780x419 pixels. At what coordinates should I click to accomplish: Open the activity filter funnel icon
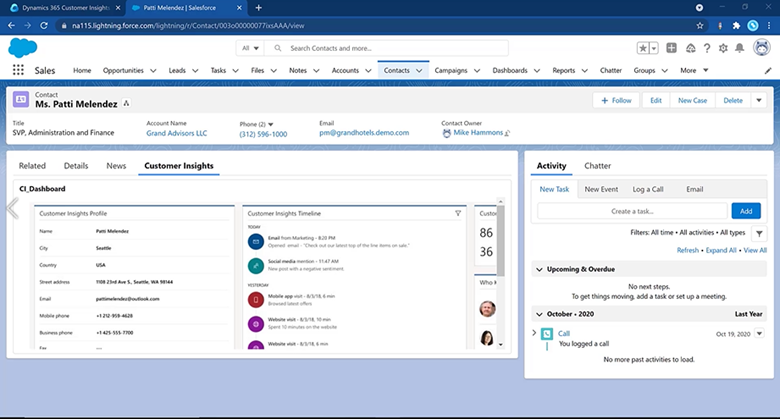[x=759, y=233]
